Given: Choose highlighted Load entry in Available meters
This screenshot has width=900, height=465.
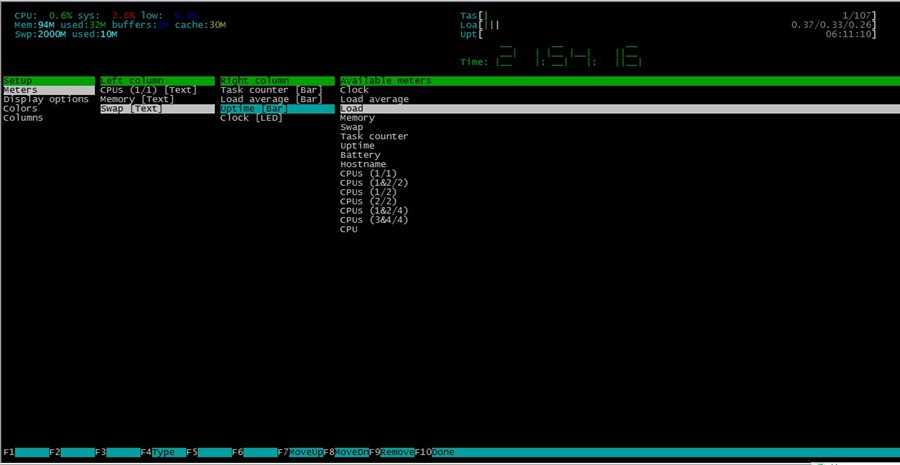Looking at the screenshot, I should click(x=619, y=108).
